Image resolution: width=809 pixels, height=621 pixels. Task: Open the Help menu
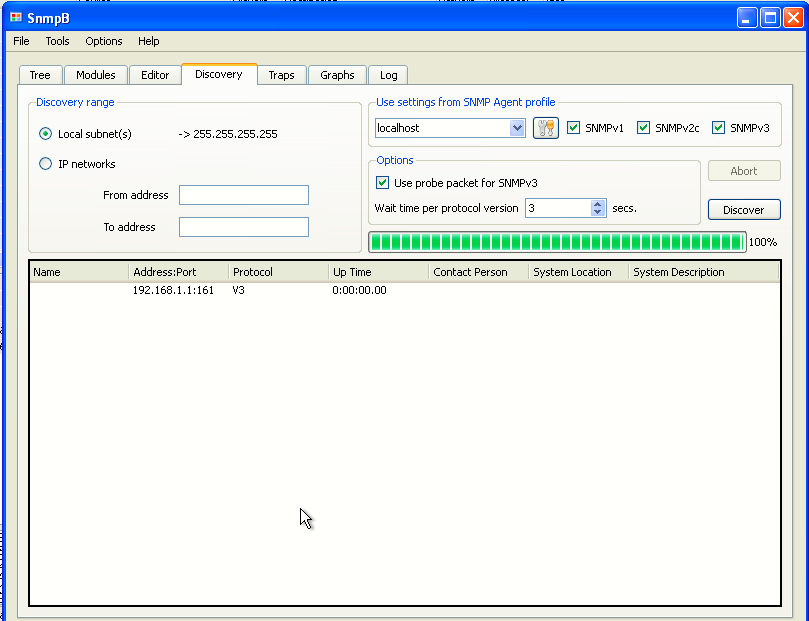[x=149, y=41]
